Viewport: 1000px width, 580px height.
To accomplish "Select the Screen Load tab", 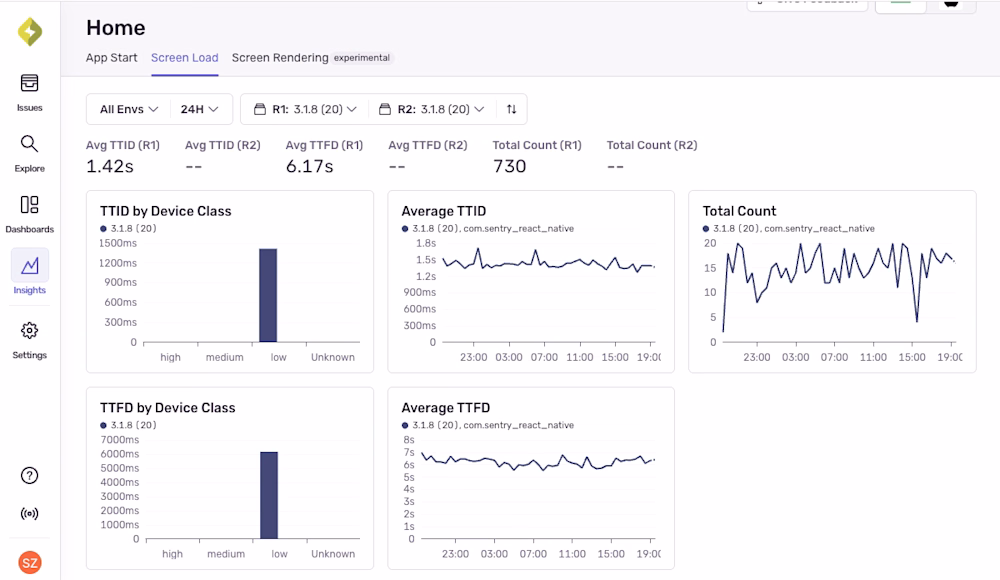I will tap(184, 58).
